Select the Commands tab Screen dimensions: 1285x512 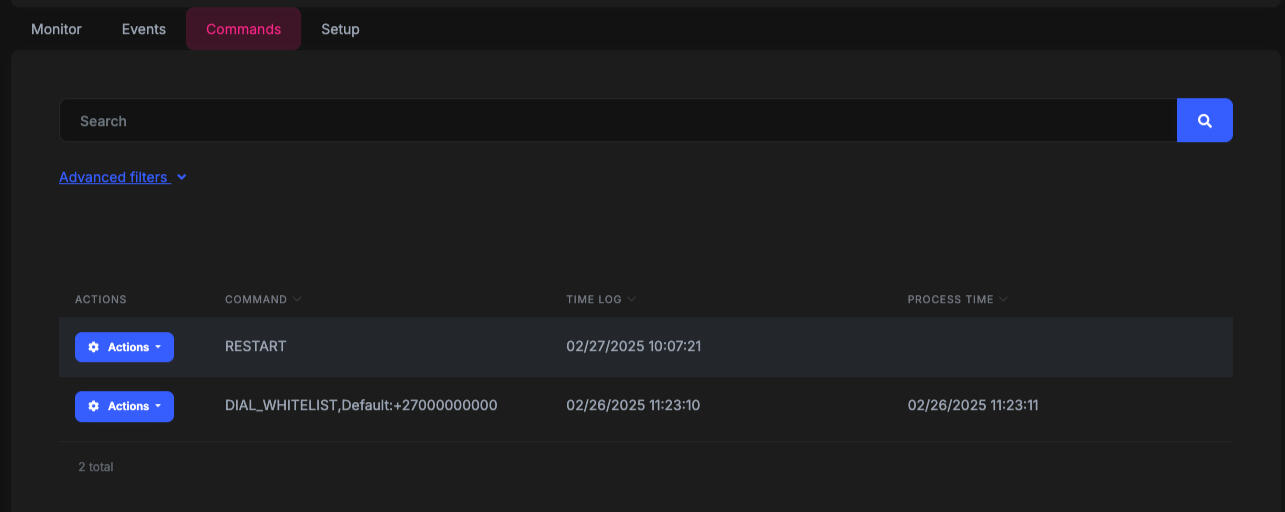[243, 29]
